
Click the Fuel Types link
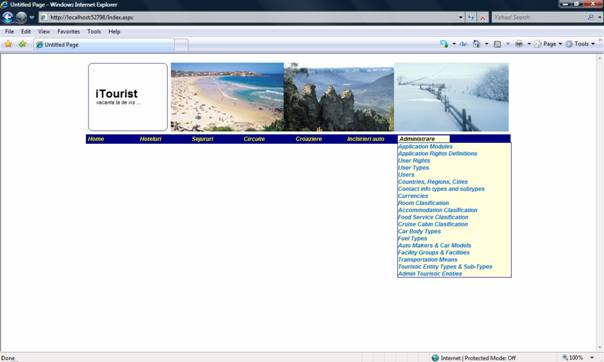coord(412,238)
